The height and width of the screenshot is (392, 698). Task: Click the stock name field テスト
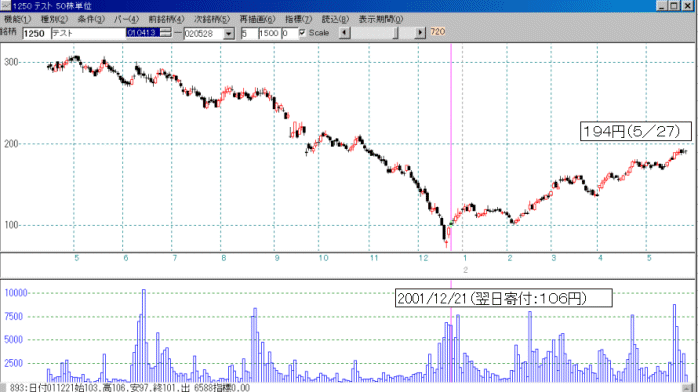click(89, 34)
